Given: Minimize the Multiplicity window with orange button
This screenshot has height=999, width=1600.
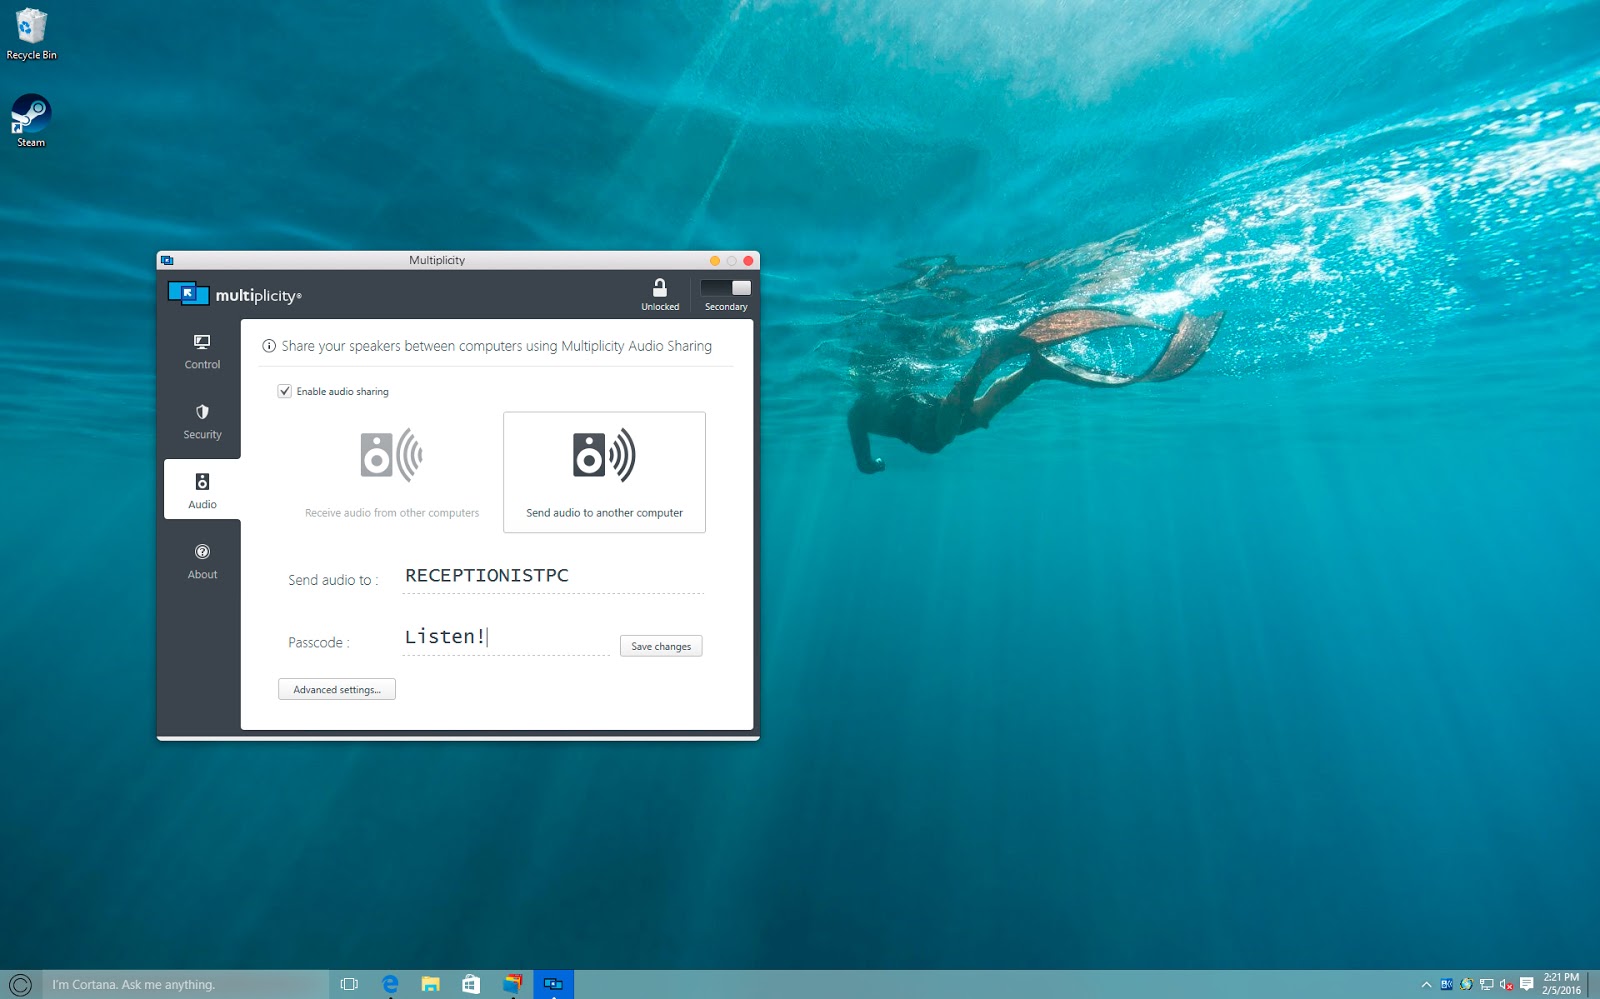Looking at the screenshot, I should 715,261.
